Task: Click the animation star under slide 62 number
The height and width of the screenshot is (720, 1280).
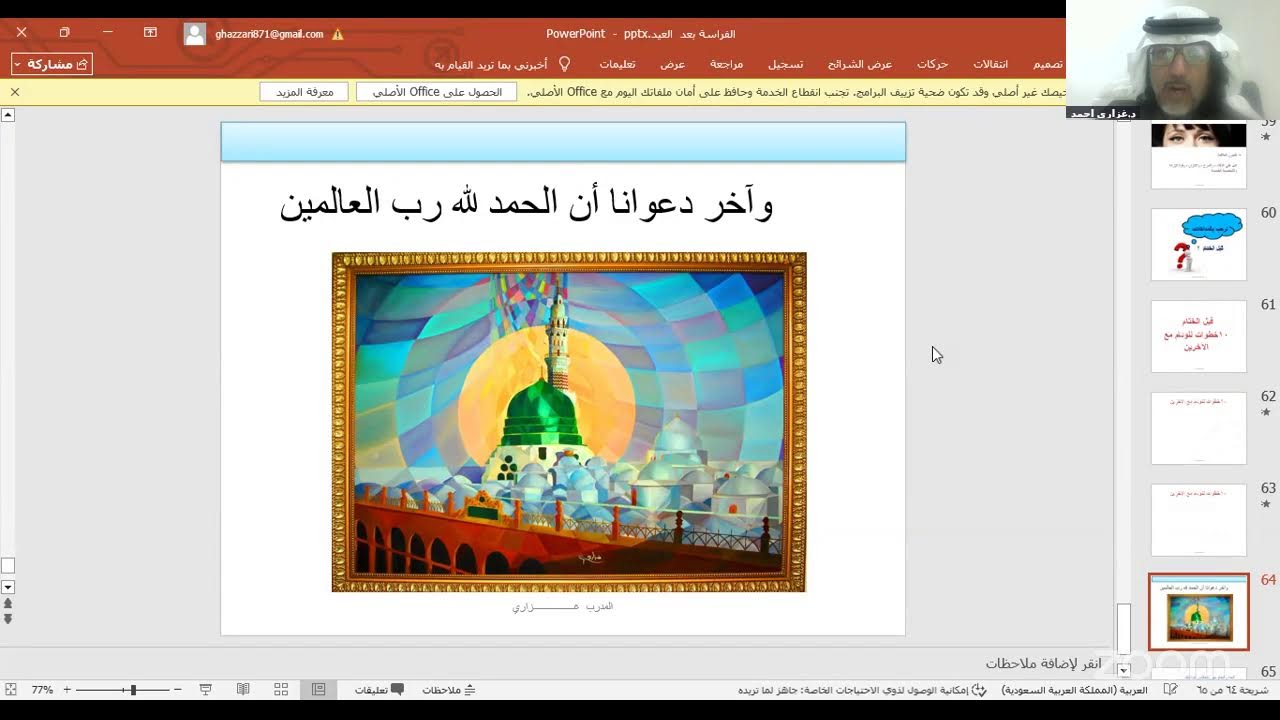Action: (x=1266, y=412)
